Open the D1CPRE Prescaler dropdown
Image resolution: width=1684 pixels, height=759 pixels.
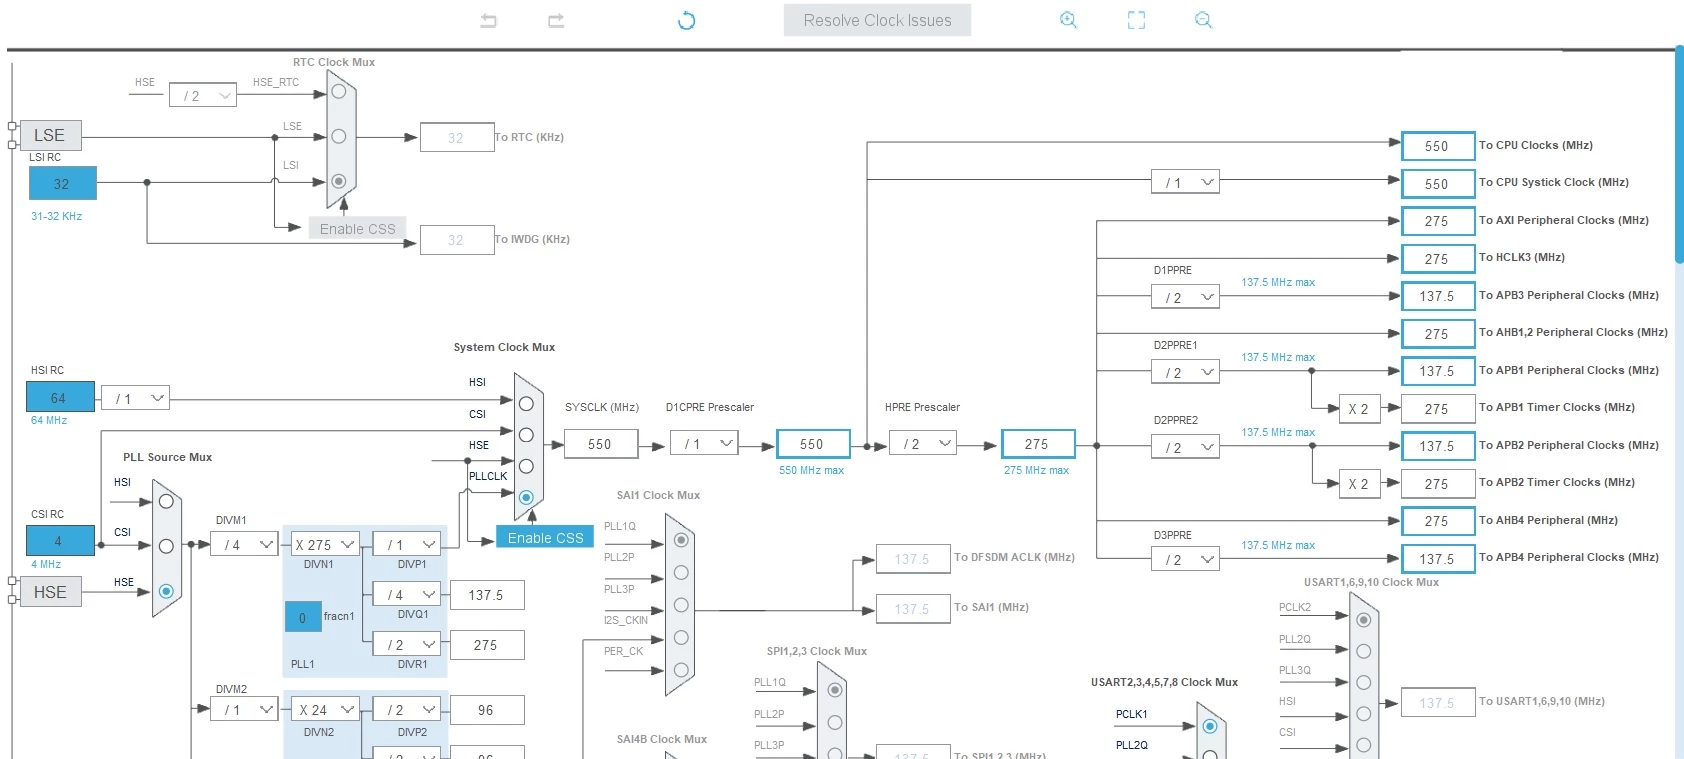704,443
